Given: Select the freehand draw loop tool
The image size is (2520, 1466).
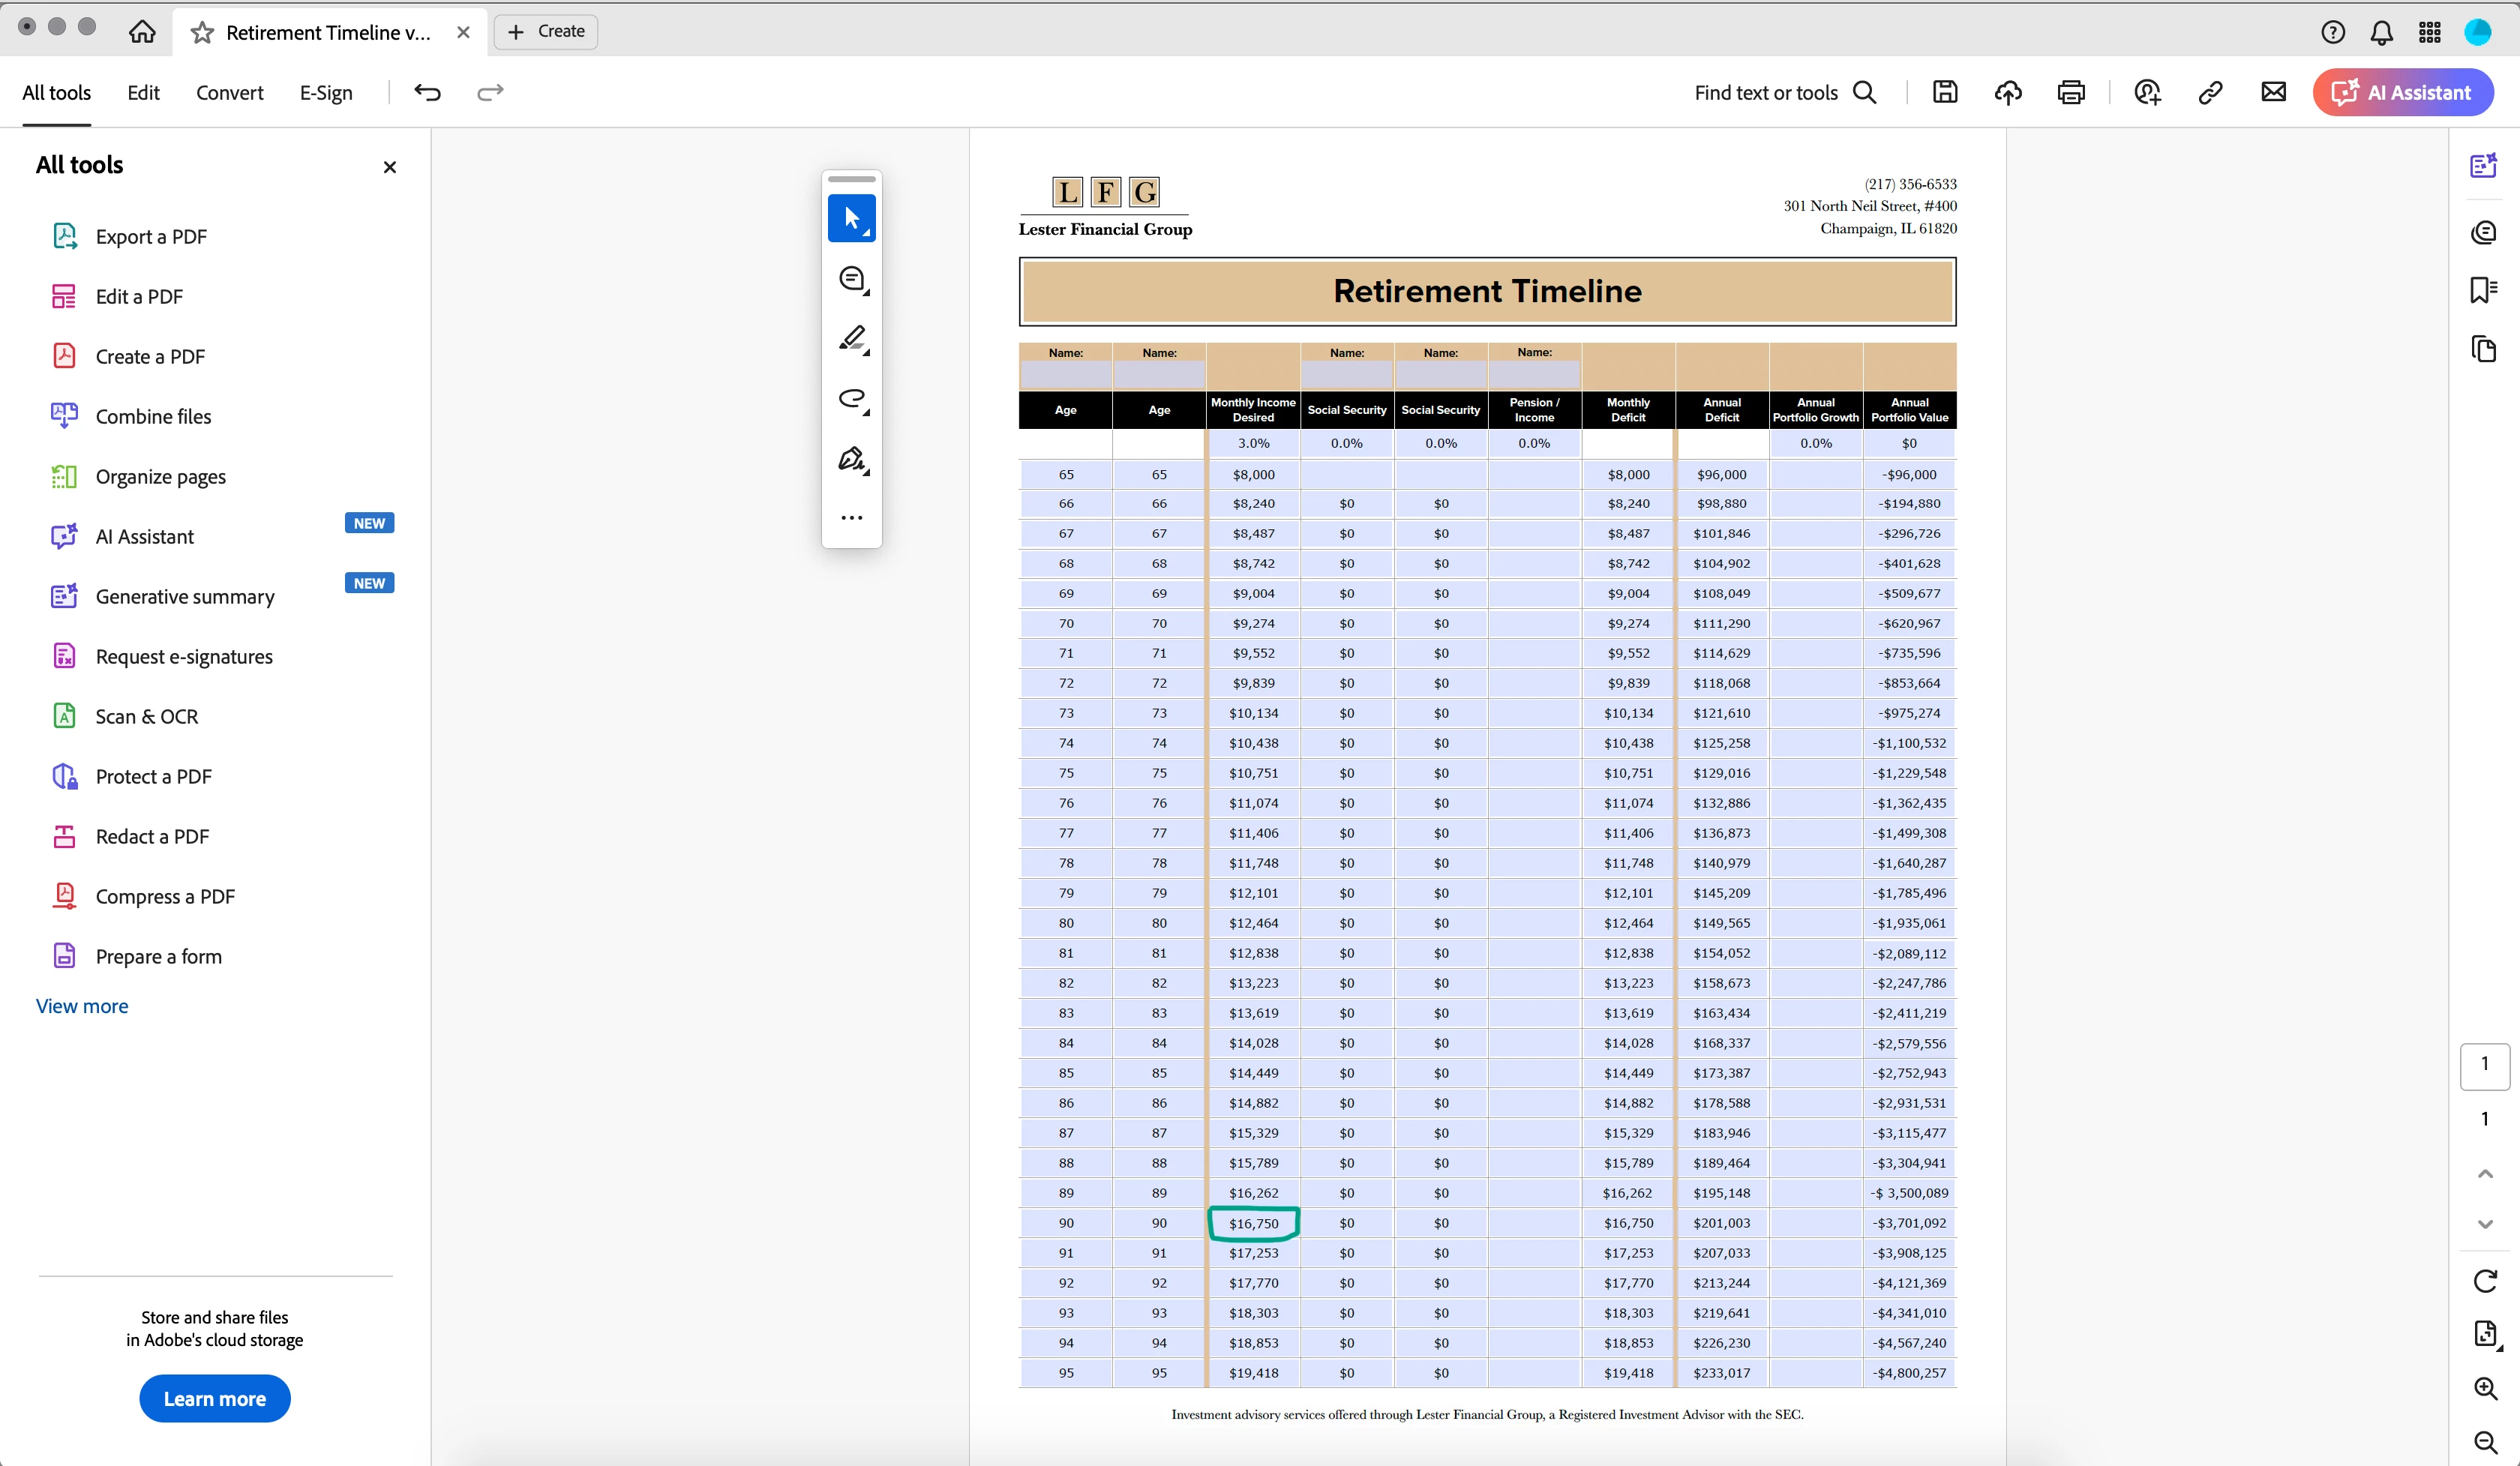Looking at the screenshot, I should point(851,399).
